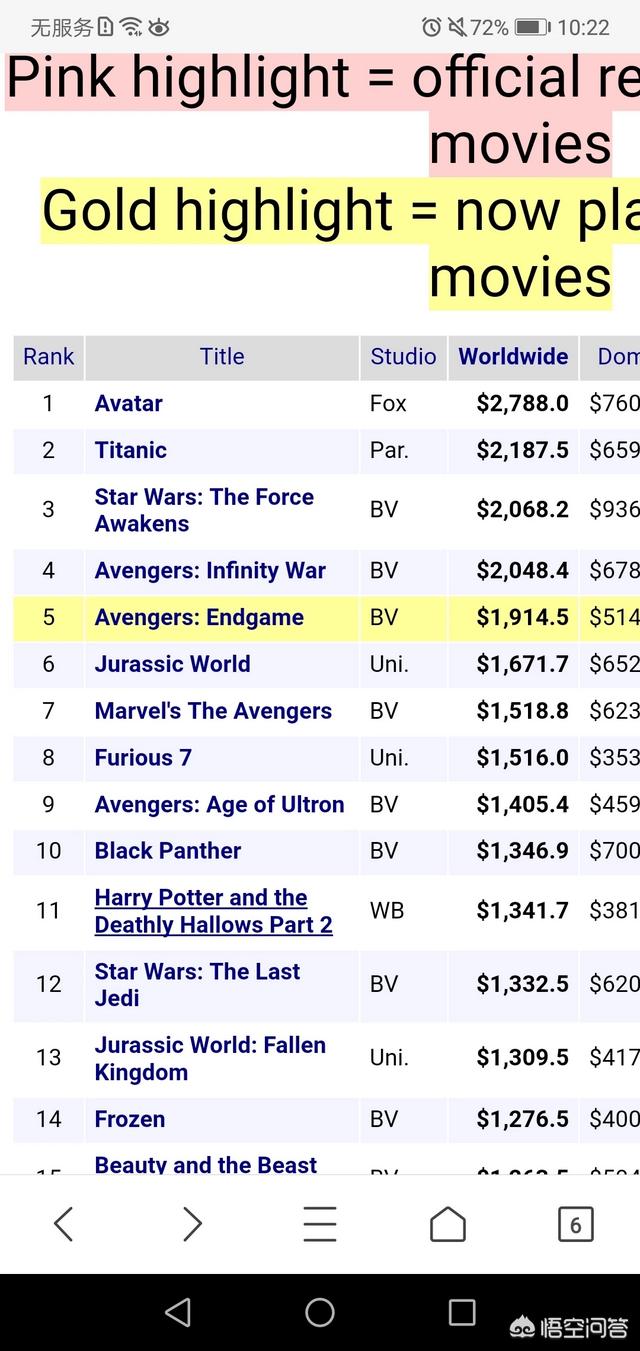Viewport: 640px width, 1351px height.
Task: Open the Avatar movie link
Action: pos(128,404)
